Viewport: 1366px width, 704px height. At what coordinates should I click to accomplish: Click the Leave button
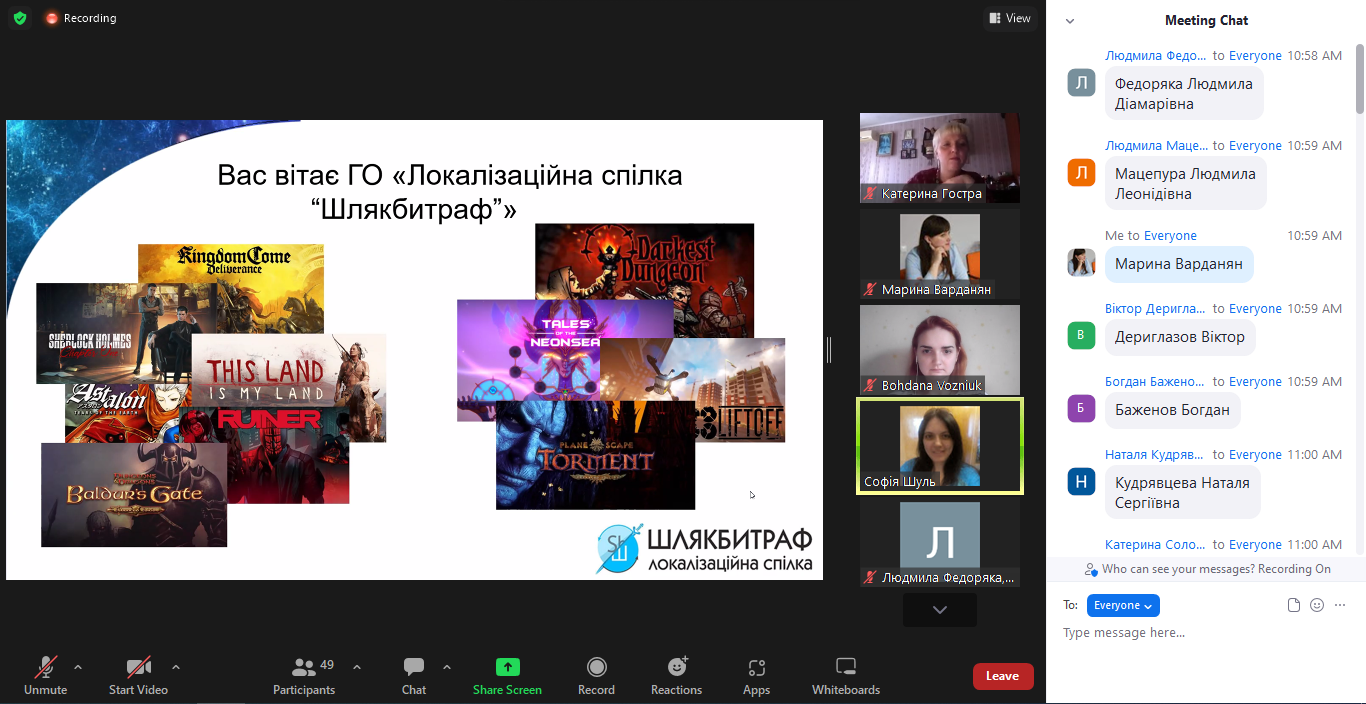coord(1002,676)
